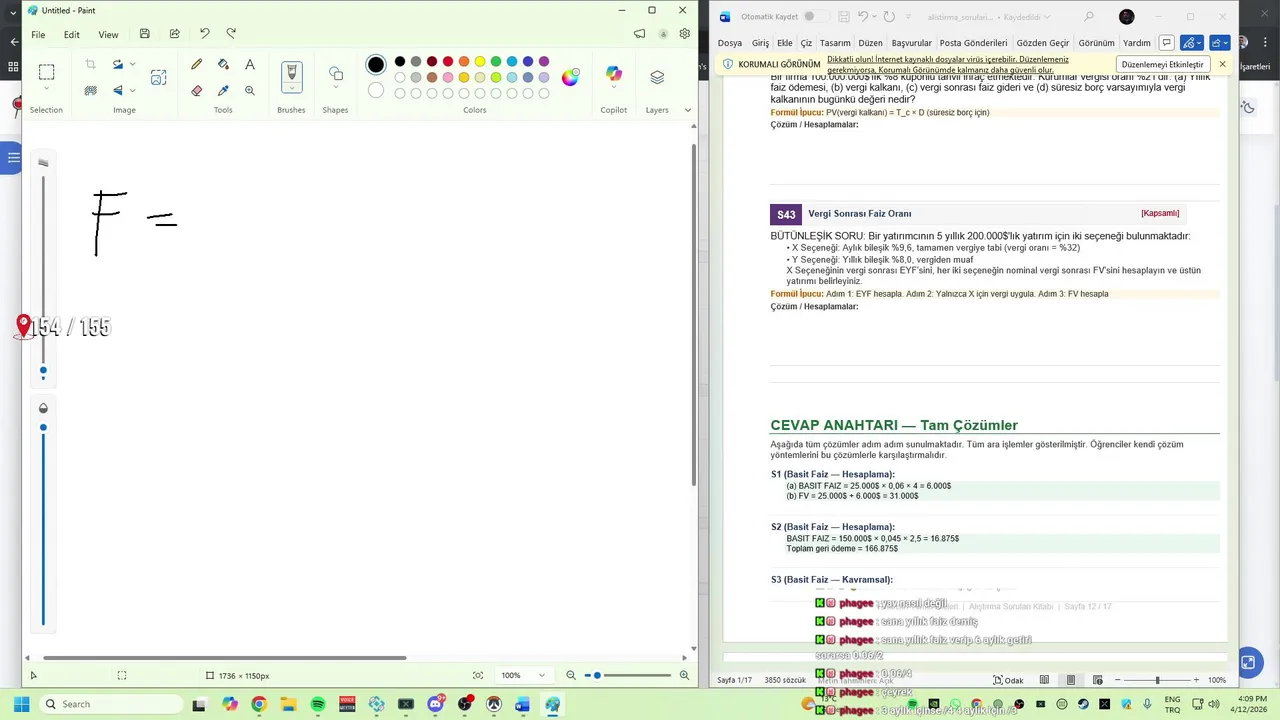The image size is (1280, 720).
Task: Close the Korumalı Görünüm warning bar
Action: 1222,64
